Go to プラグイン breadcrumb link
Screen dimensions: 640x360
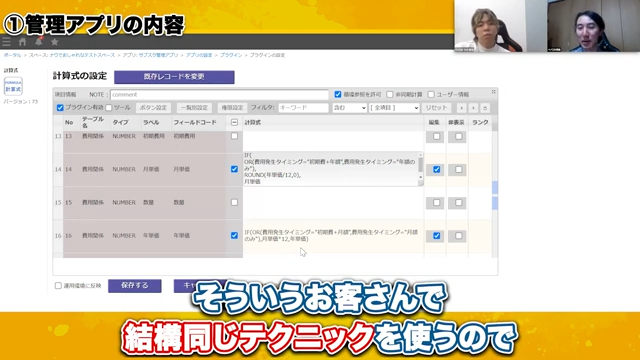[x=231, y=55]
